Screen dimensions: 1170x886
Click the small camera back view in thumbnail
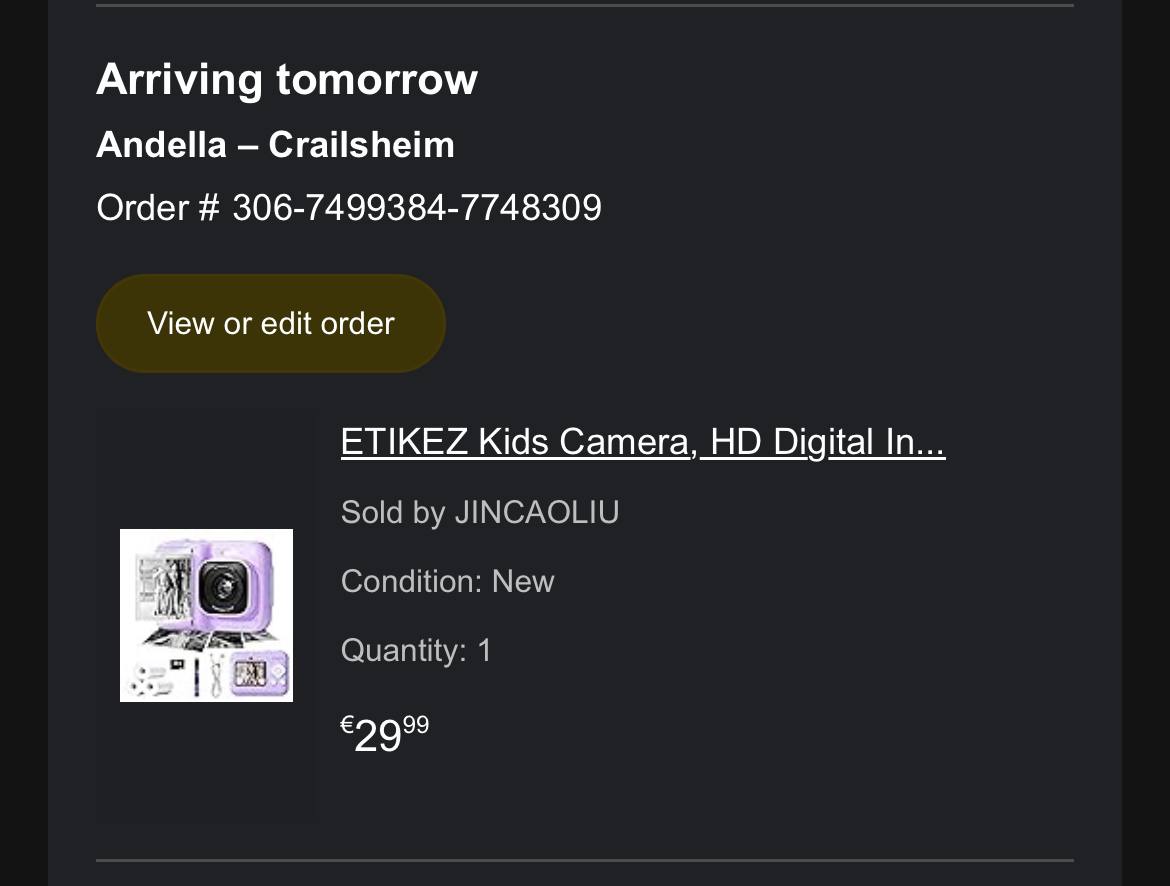[x=258, y=673]
